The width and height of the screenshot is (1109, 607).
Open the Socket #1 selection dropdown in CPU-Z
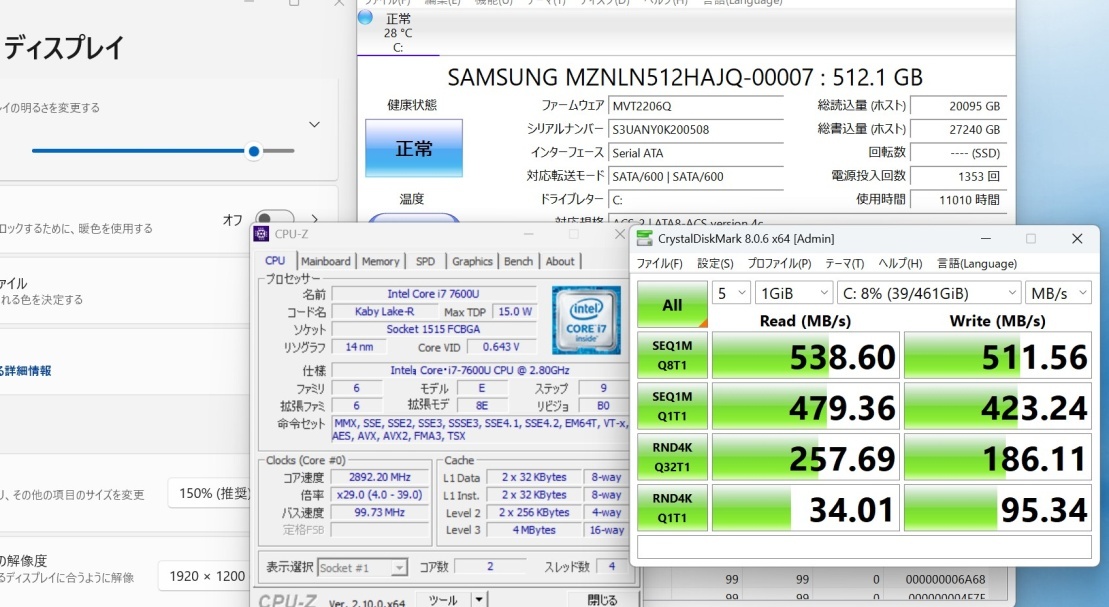coord(362,567)
